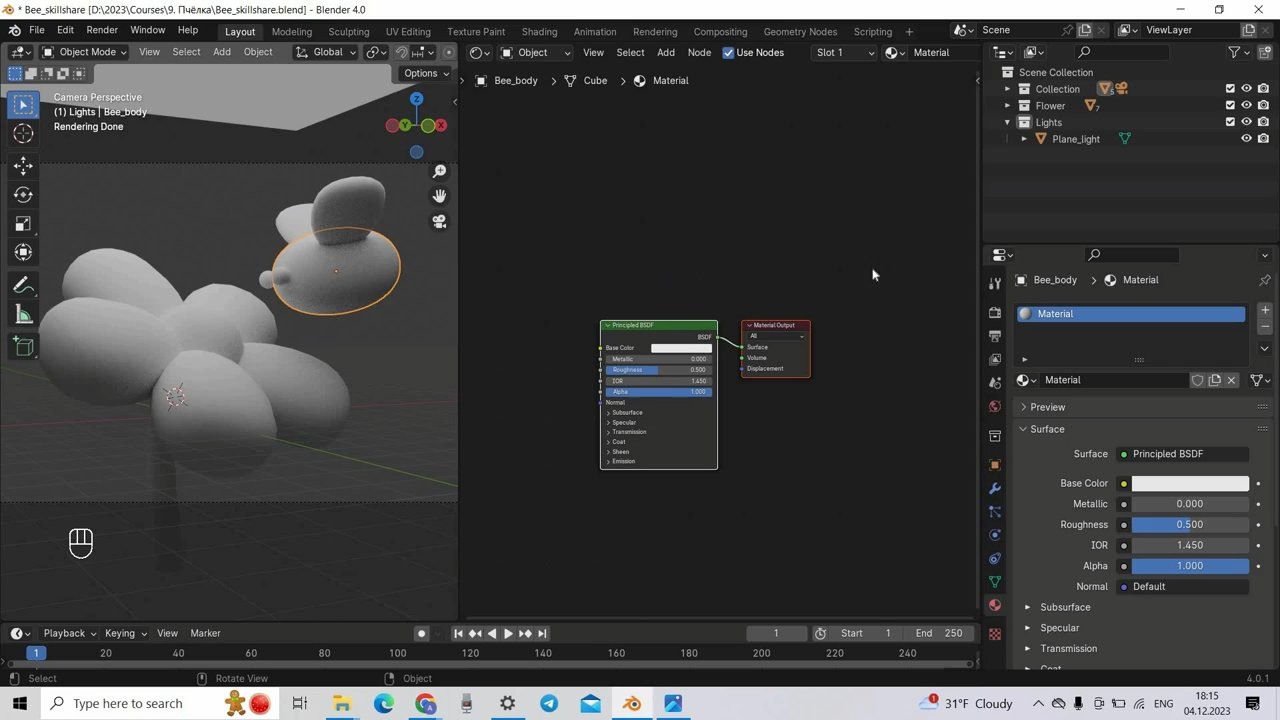Click the Measure tool icon
The height and width of the screenshot is (720, 1280).
(x=23, y=316)
